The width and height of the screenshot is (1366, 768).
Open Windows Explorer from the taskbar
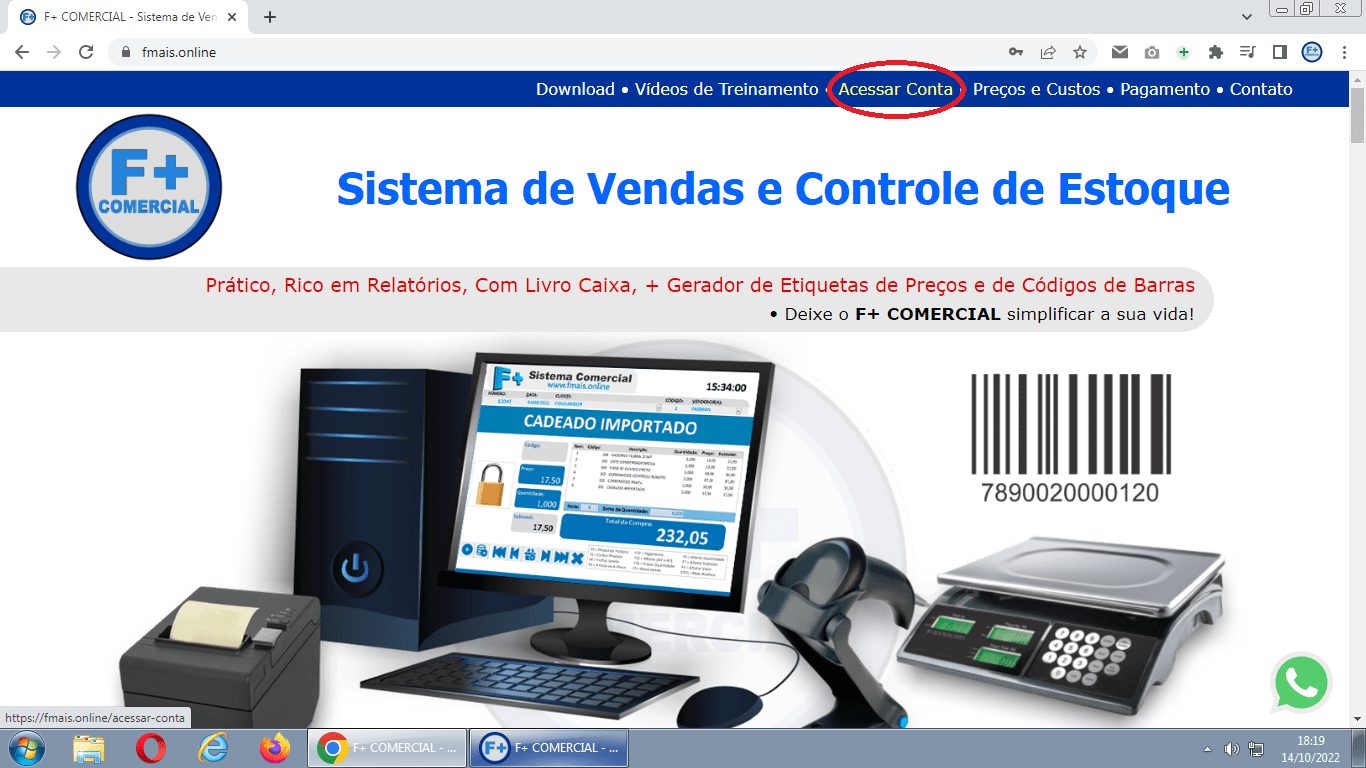[89, 748]
